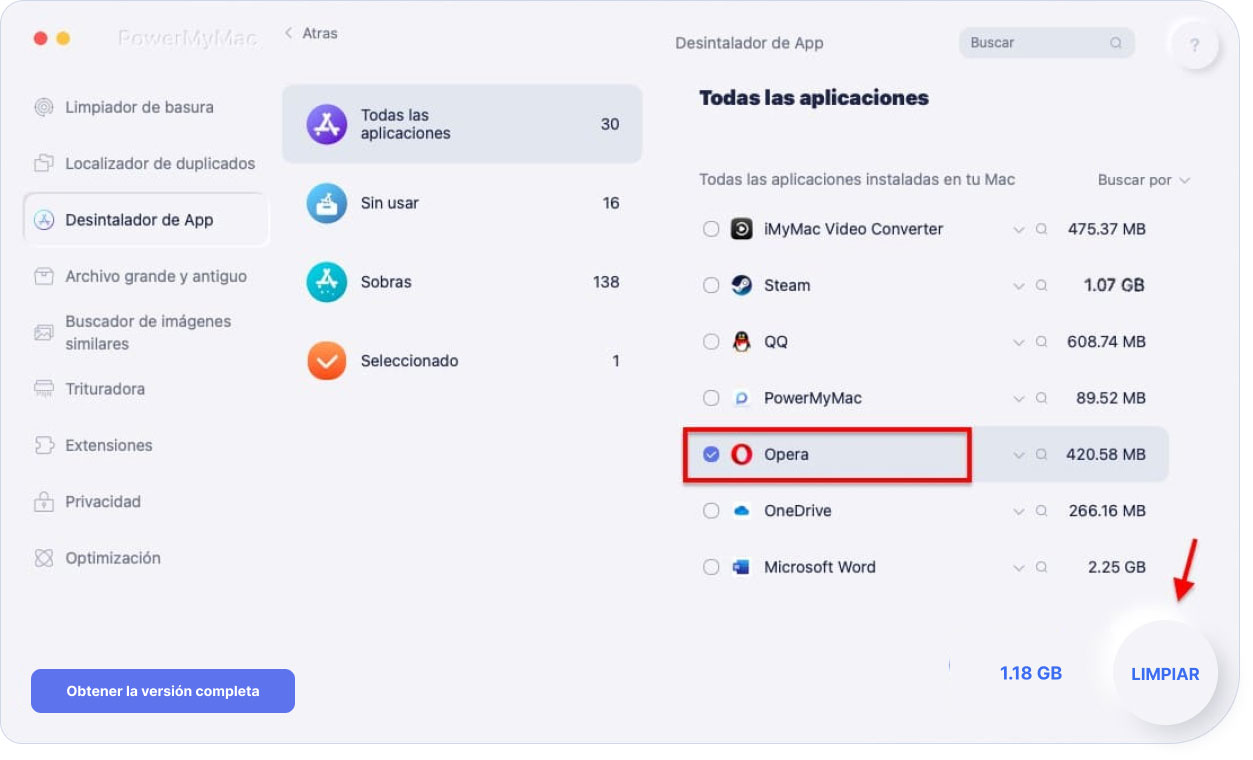Click the magnifier icon in PowerMyMac row
Image resolution: width=1253 pixels, height=760 pixels.
pyautogui.click(x=1041, y=398)
